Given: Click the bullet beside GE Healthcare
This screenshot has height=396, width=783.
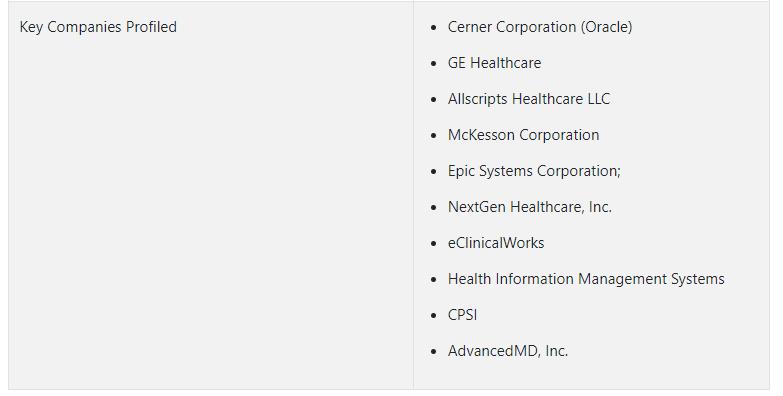Looking at the screenshot, I should pyautogui.click(x=433, y=63).
